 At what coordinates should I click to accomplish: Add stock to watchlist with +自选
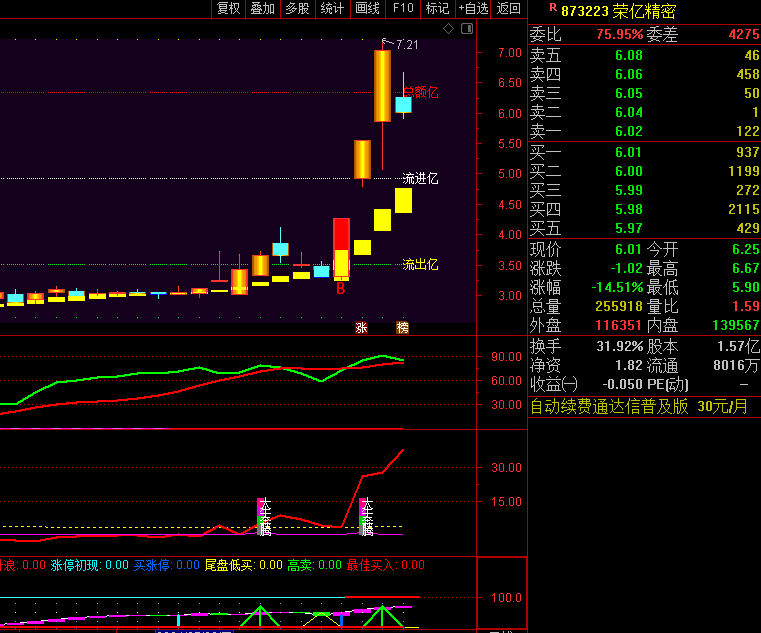click(474, 9)
